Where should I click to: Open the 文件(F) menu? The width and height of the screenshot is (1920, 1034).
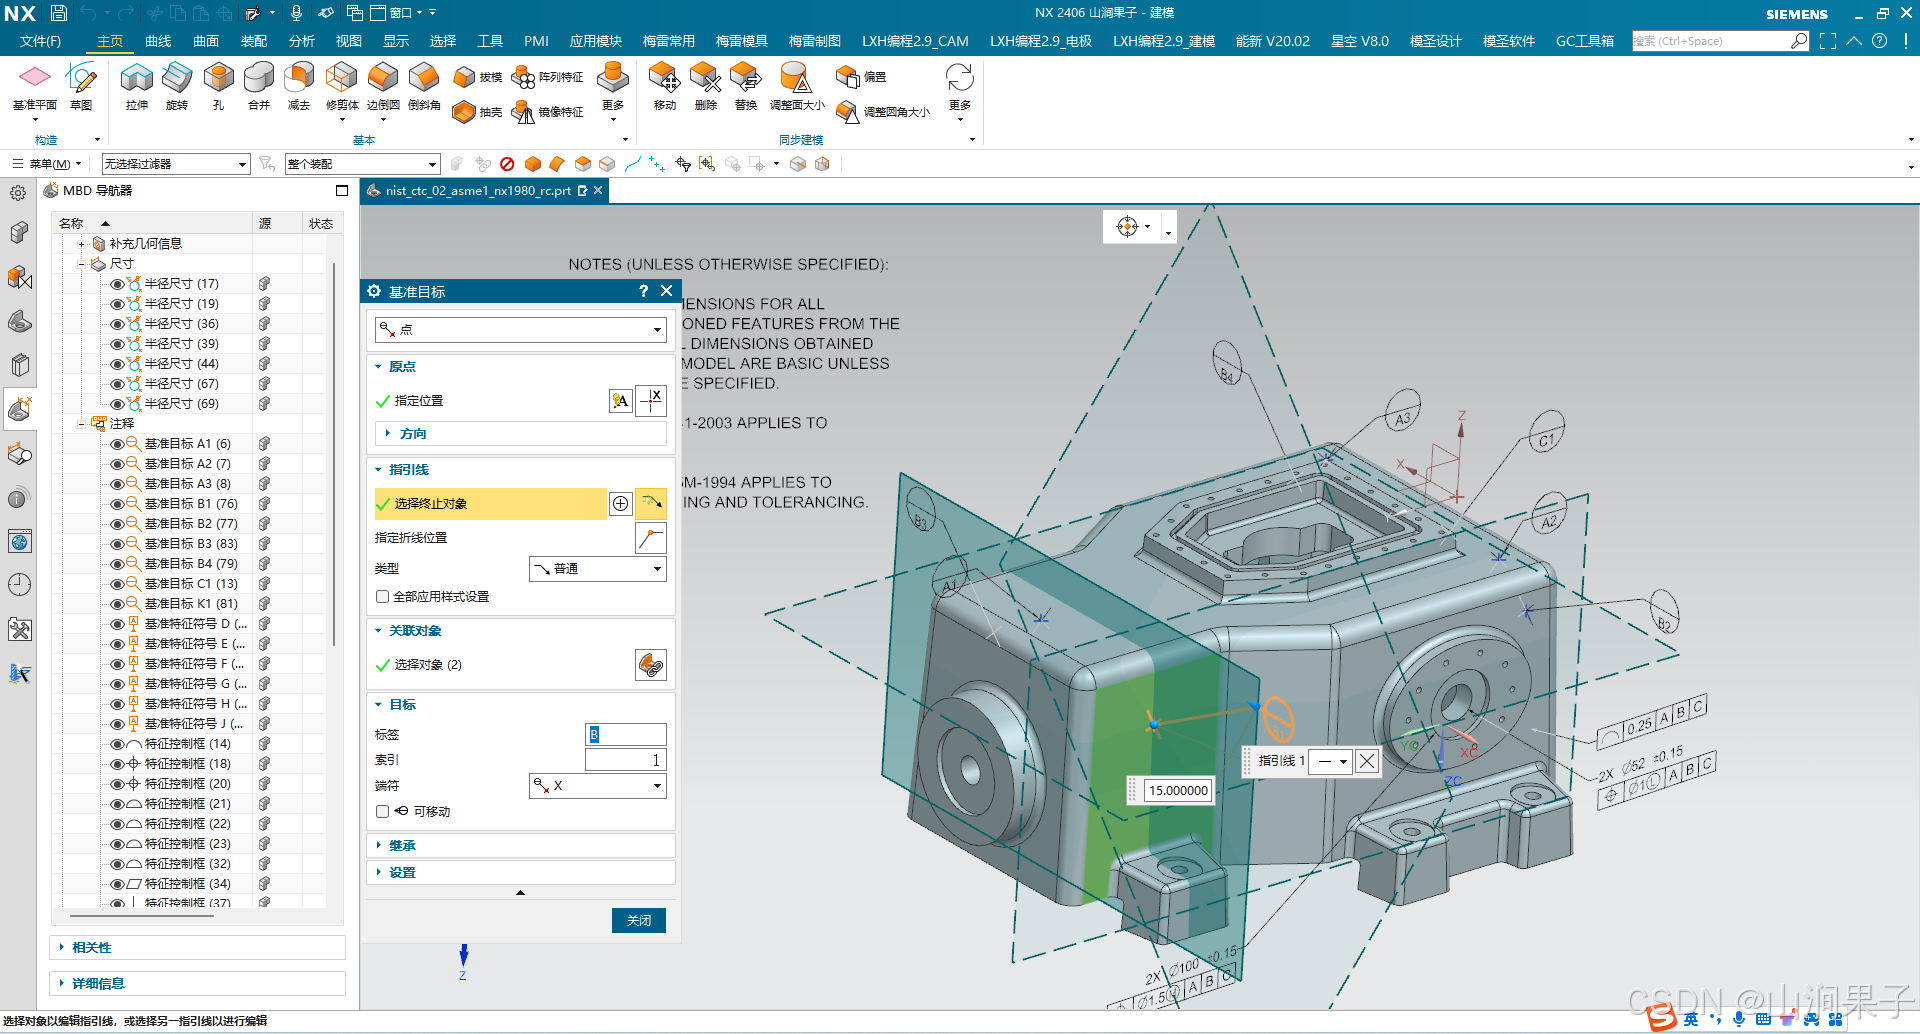[x=40, y=41]
